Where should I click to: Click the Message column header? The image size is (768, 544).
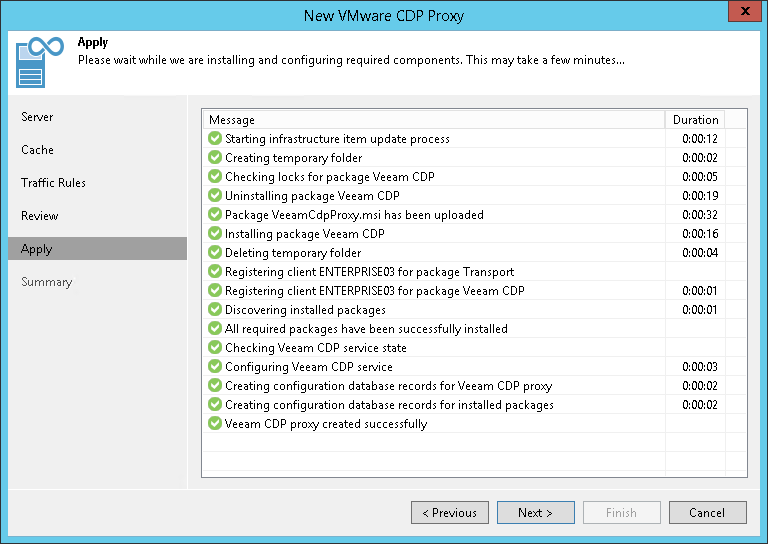pyautogui.click(x=433, y=120)
